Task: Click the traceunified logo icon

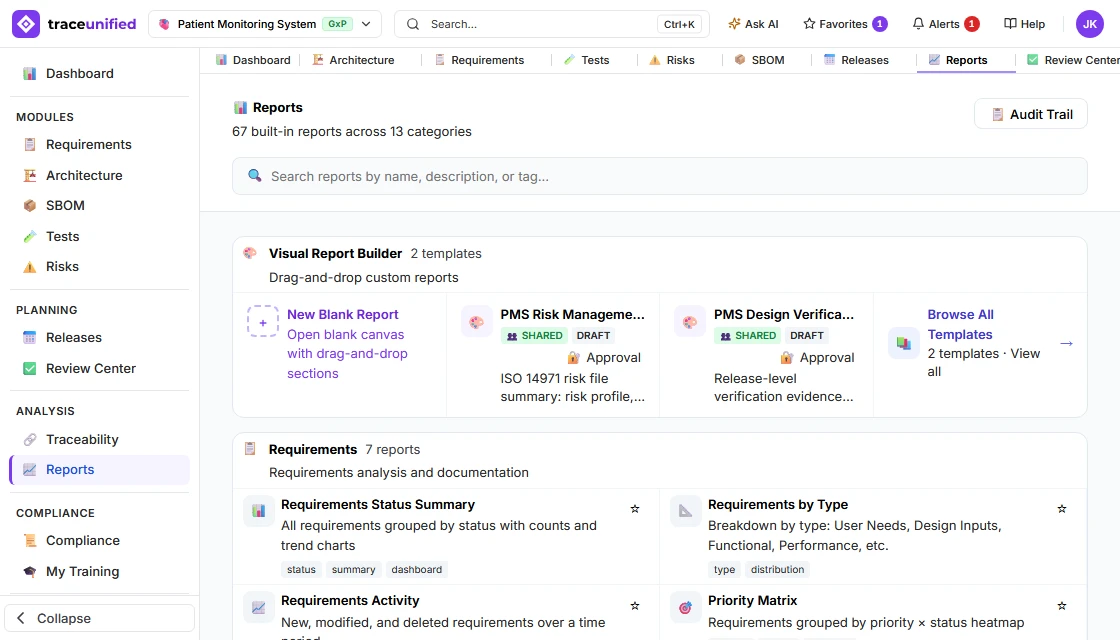Action: point(26,24)
